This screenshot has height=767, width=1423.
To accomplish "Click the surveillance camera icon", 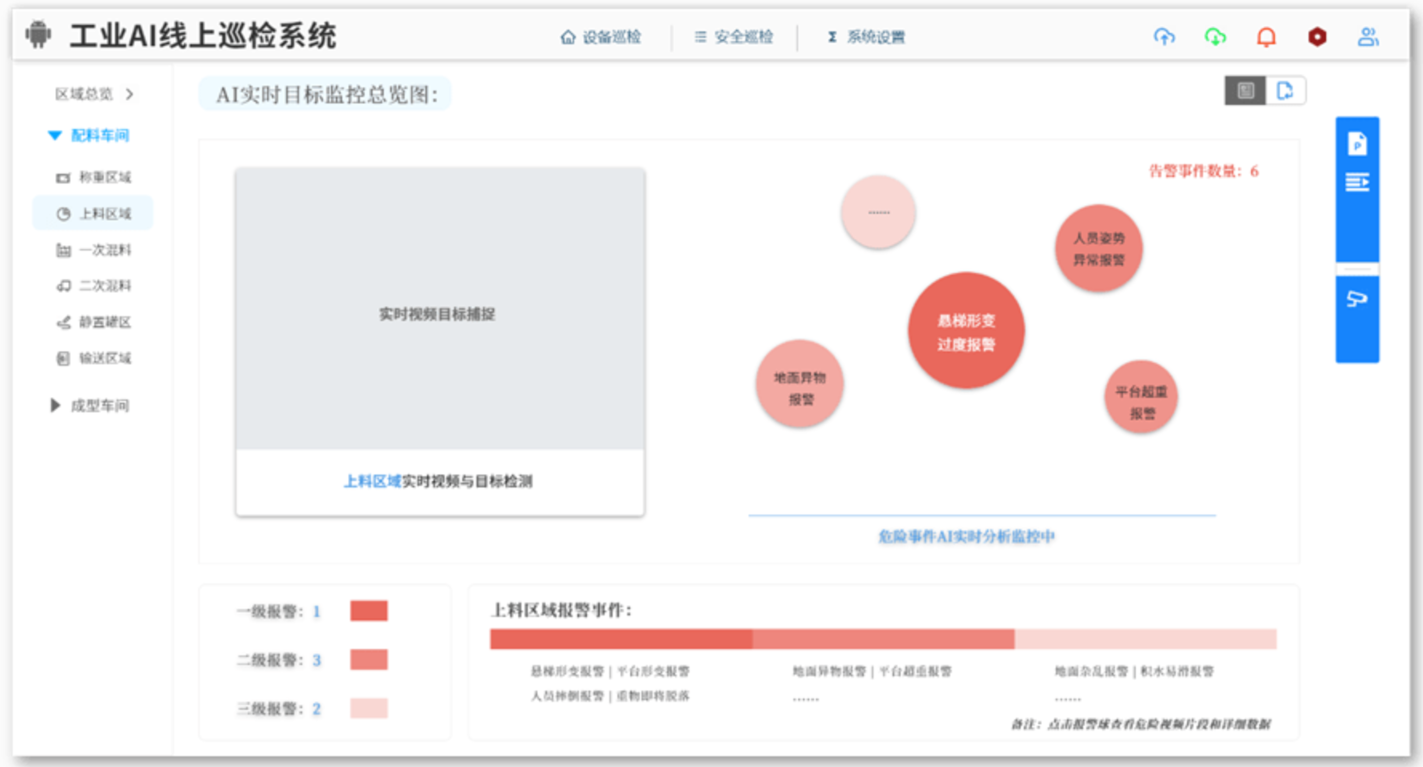I will tap(1357, 299).
